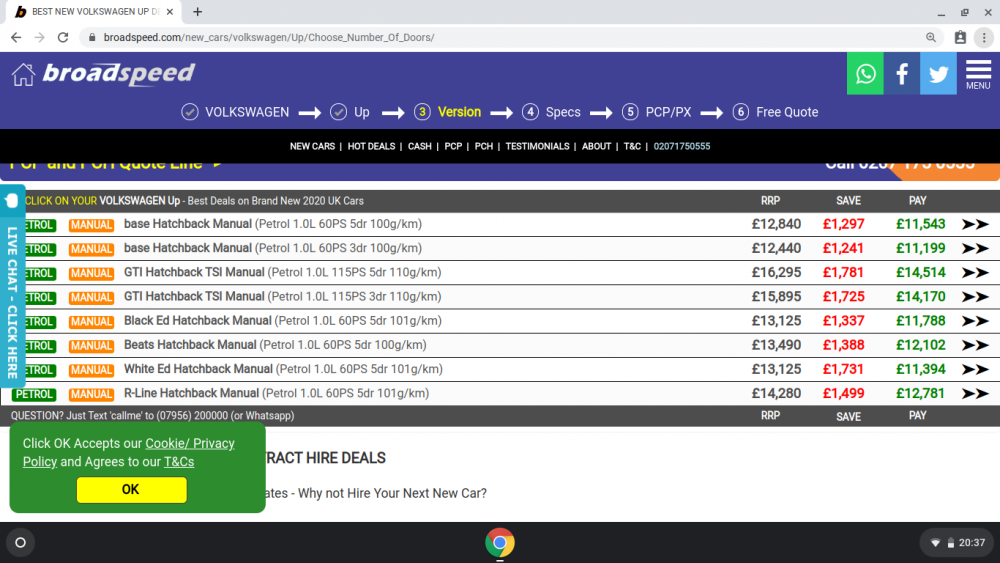Click MANUAL badge on R-Line row
1000x563 pixels.
tap(91, 395)
